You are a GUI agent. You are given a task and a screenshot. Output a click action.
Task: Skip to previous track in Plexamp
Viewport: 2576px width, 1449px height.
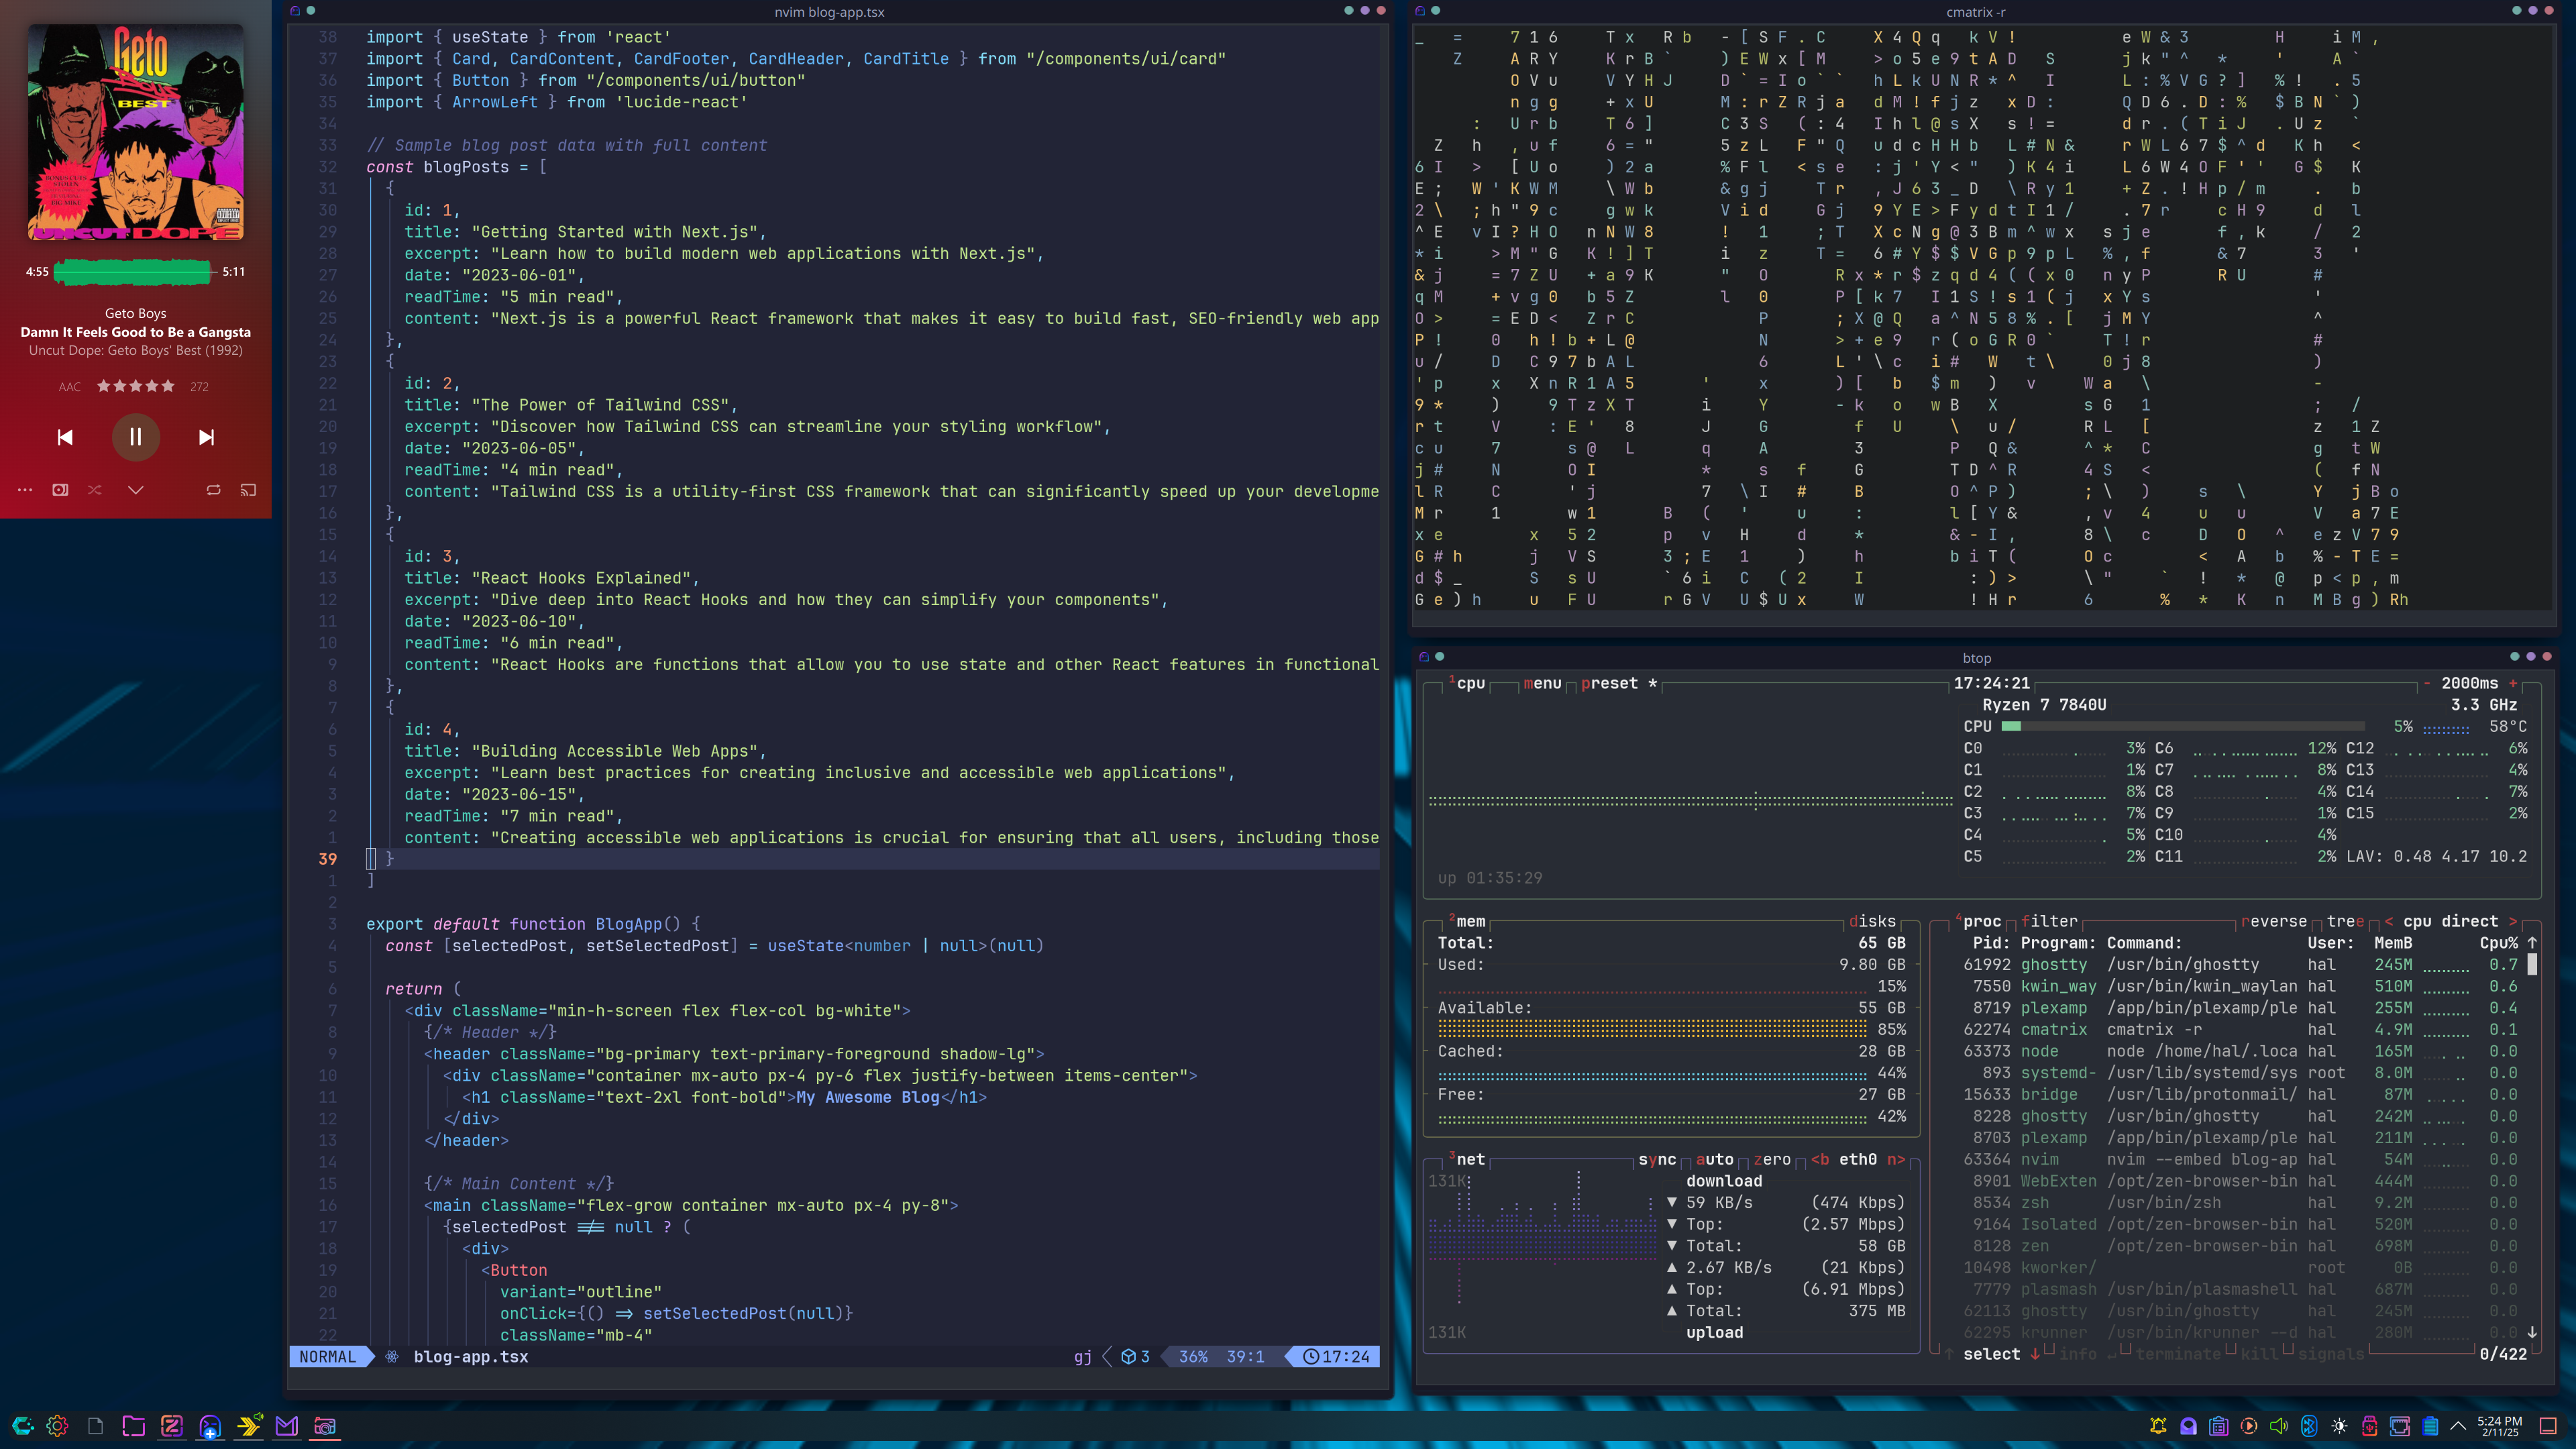coord(65,437)
